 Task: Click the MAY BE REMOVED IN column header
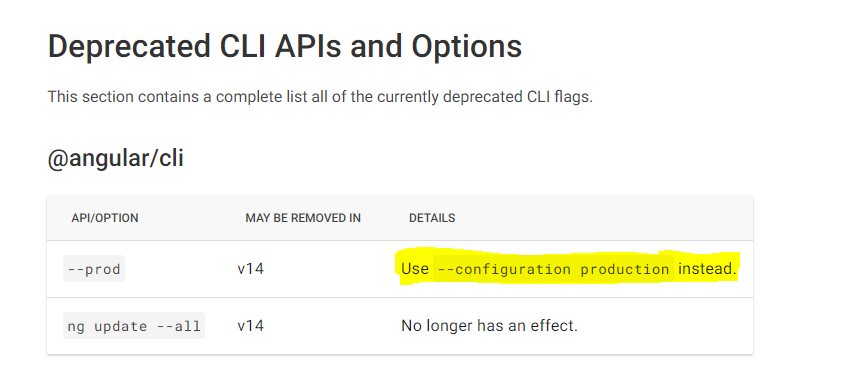point(303,218)
